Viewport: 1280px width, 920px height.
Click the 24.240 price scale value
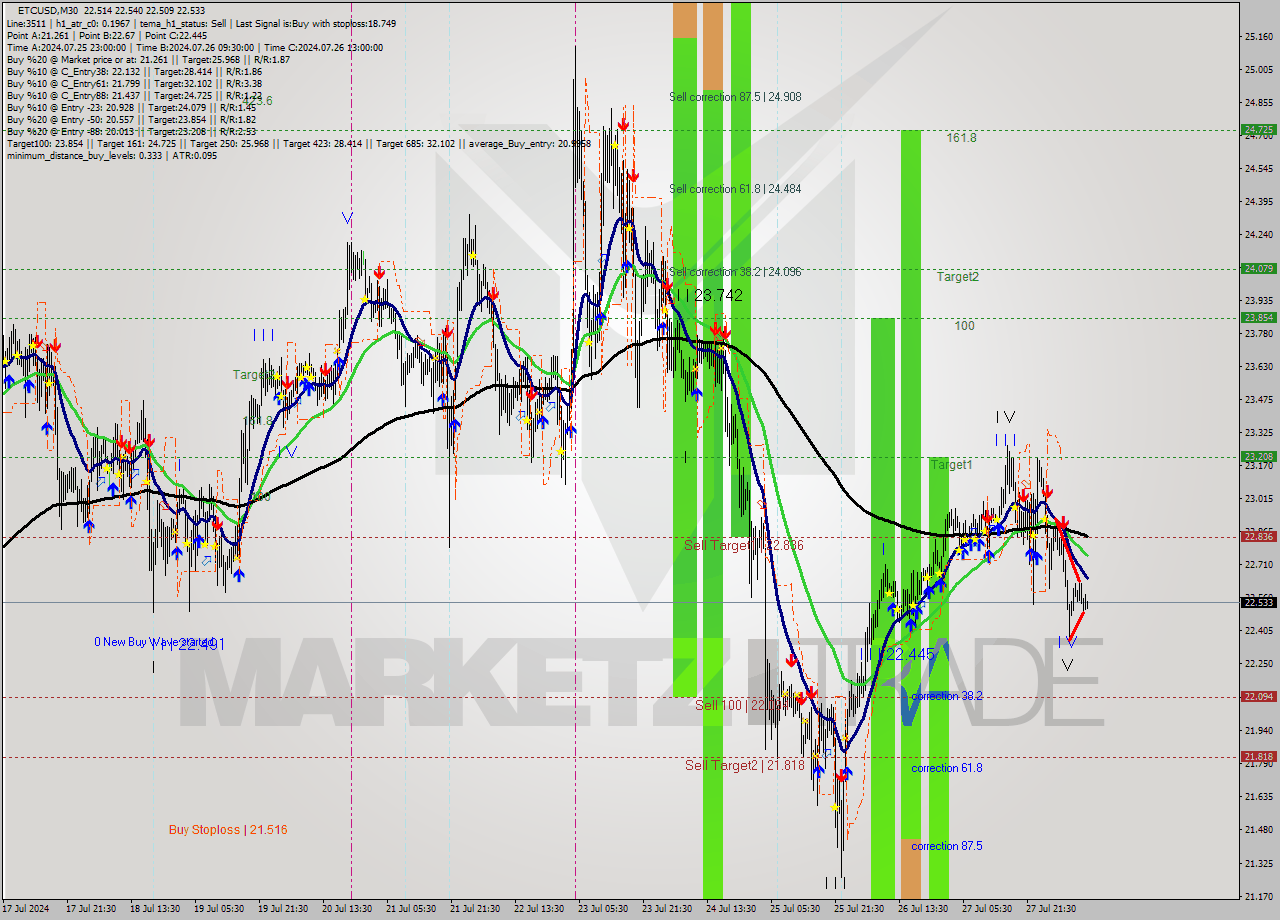tap(1258, 235)
